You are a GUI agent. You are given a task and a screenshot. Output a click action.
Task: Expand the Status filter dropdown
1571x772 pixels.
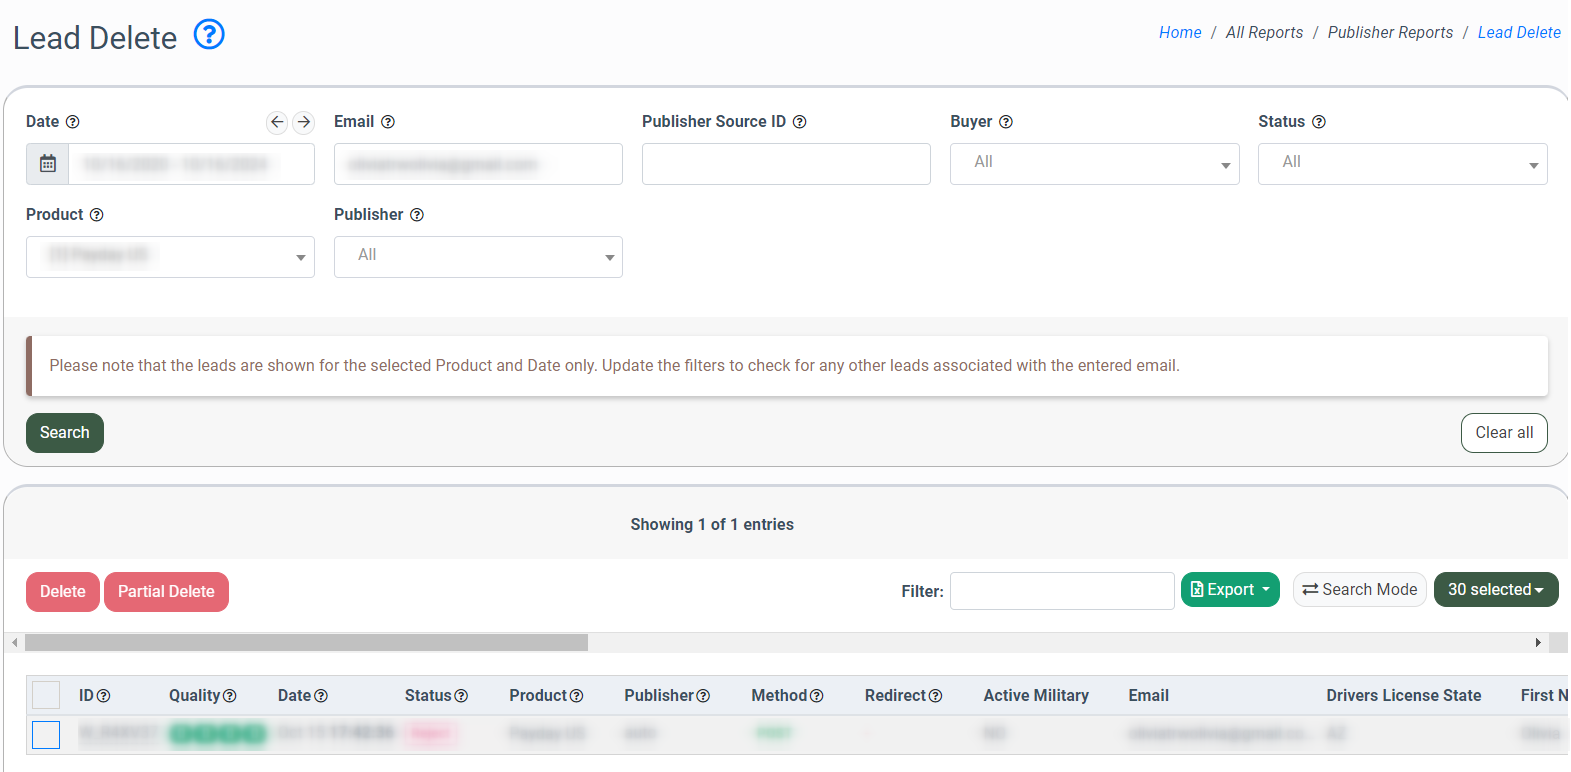pyautogui.click(x=1402, y=164)
